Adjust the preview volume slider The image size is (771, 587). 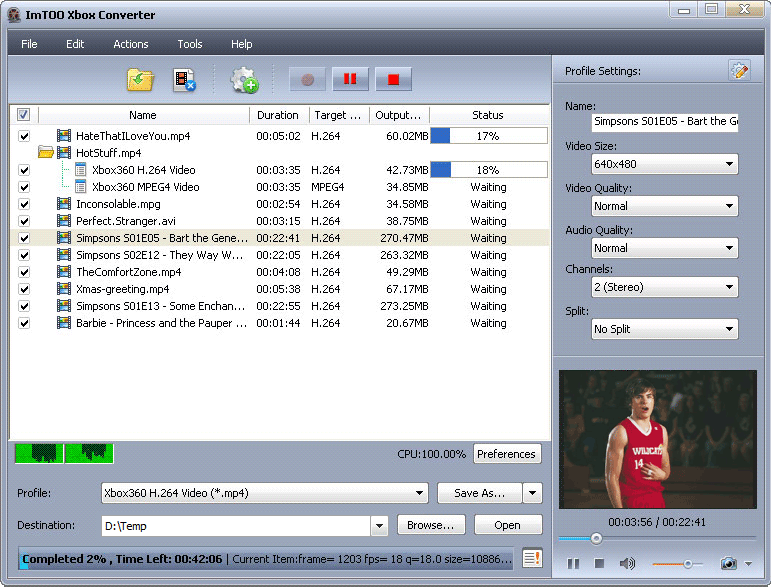[x=687, y=564]
